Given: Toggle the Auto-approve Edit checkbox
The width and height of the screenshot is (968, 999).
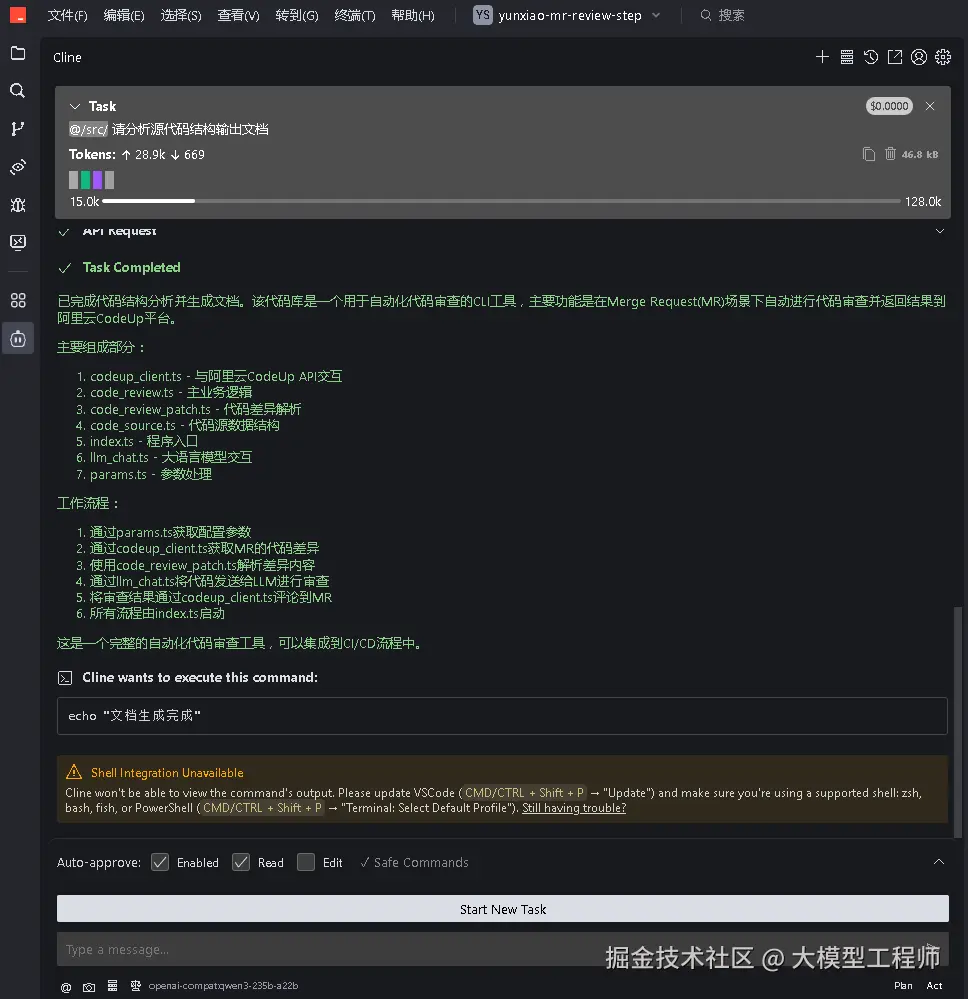Looking at the screenshot, I should pos(306,863).
